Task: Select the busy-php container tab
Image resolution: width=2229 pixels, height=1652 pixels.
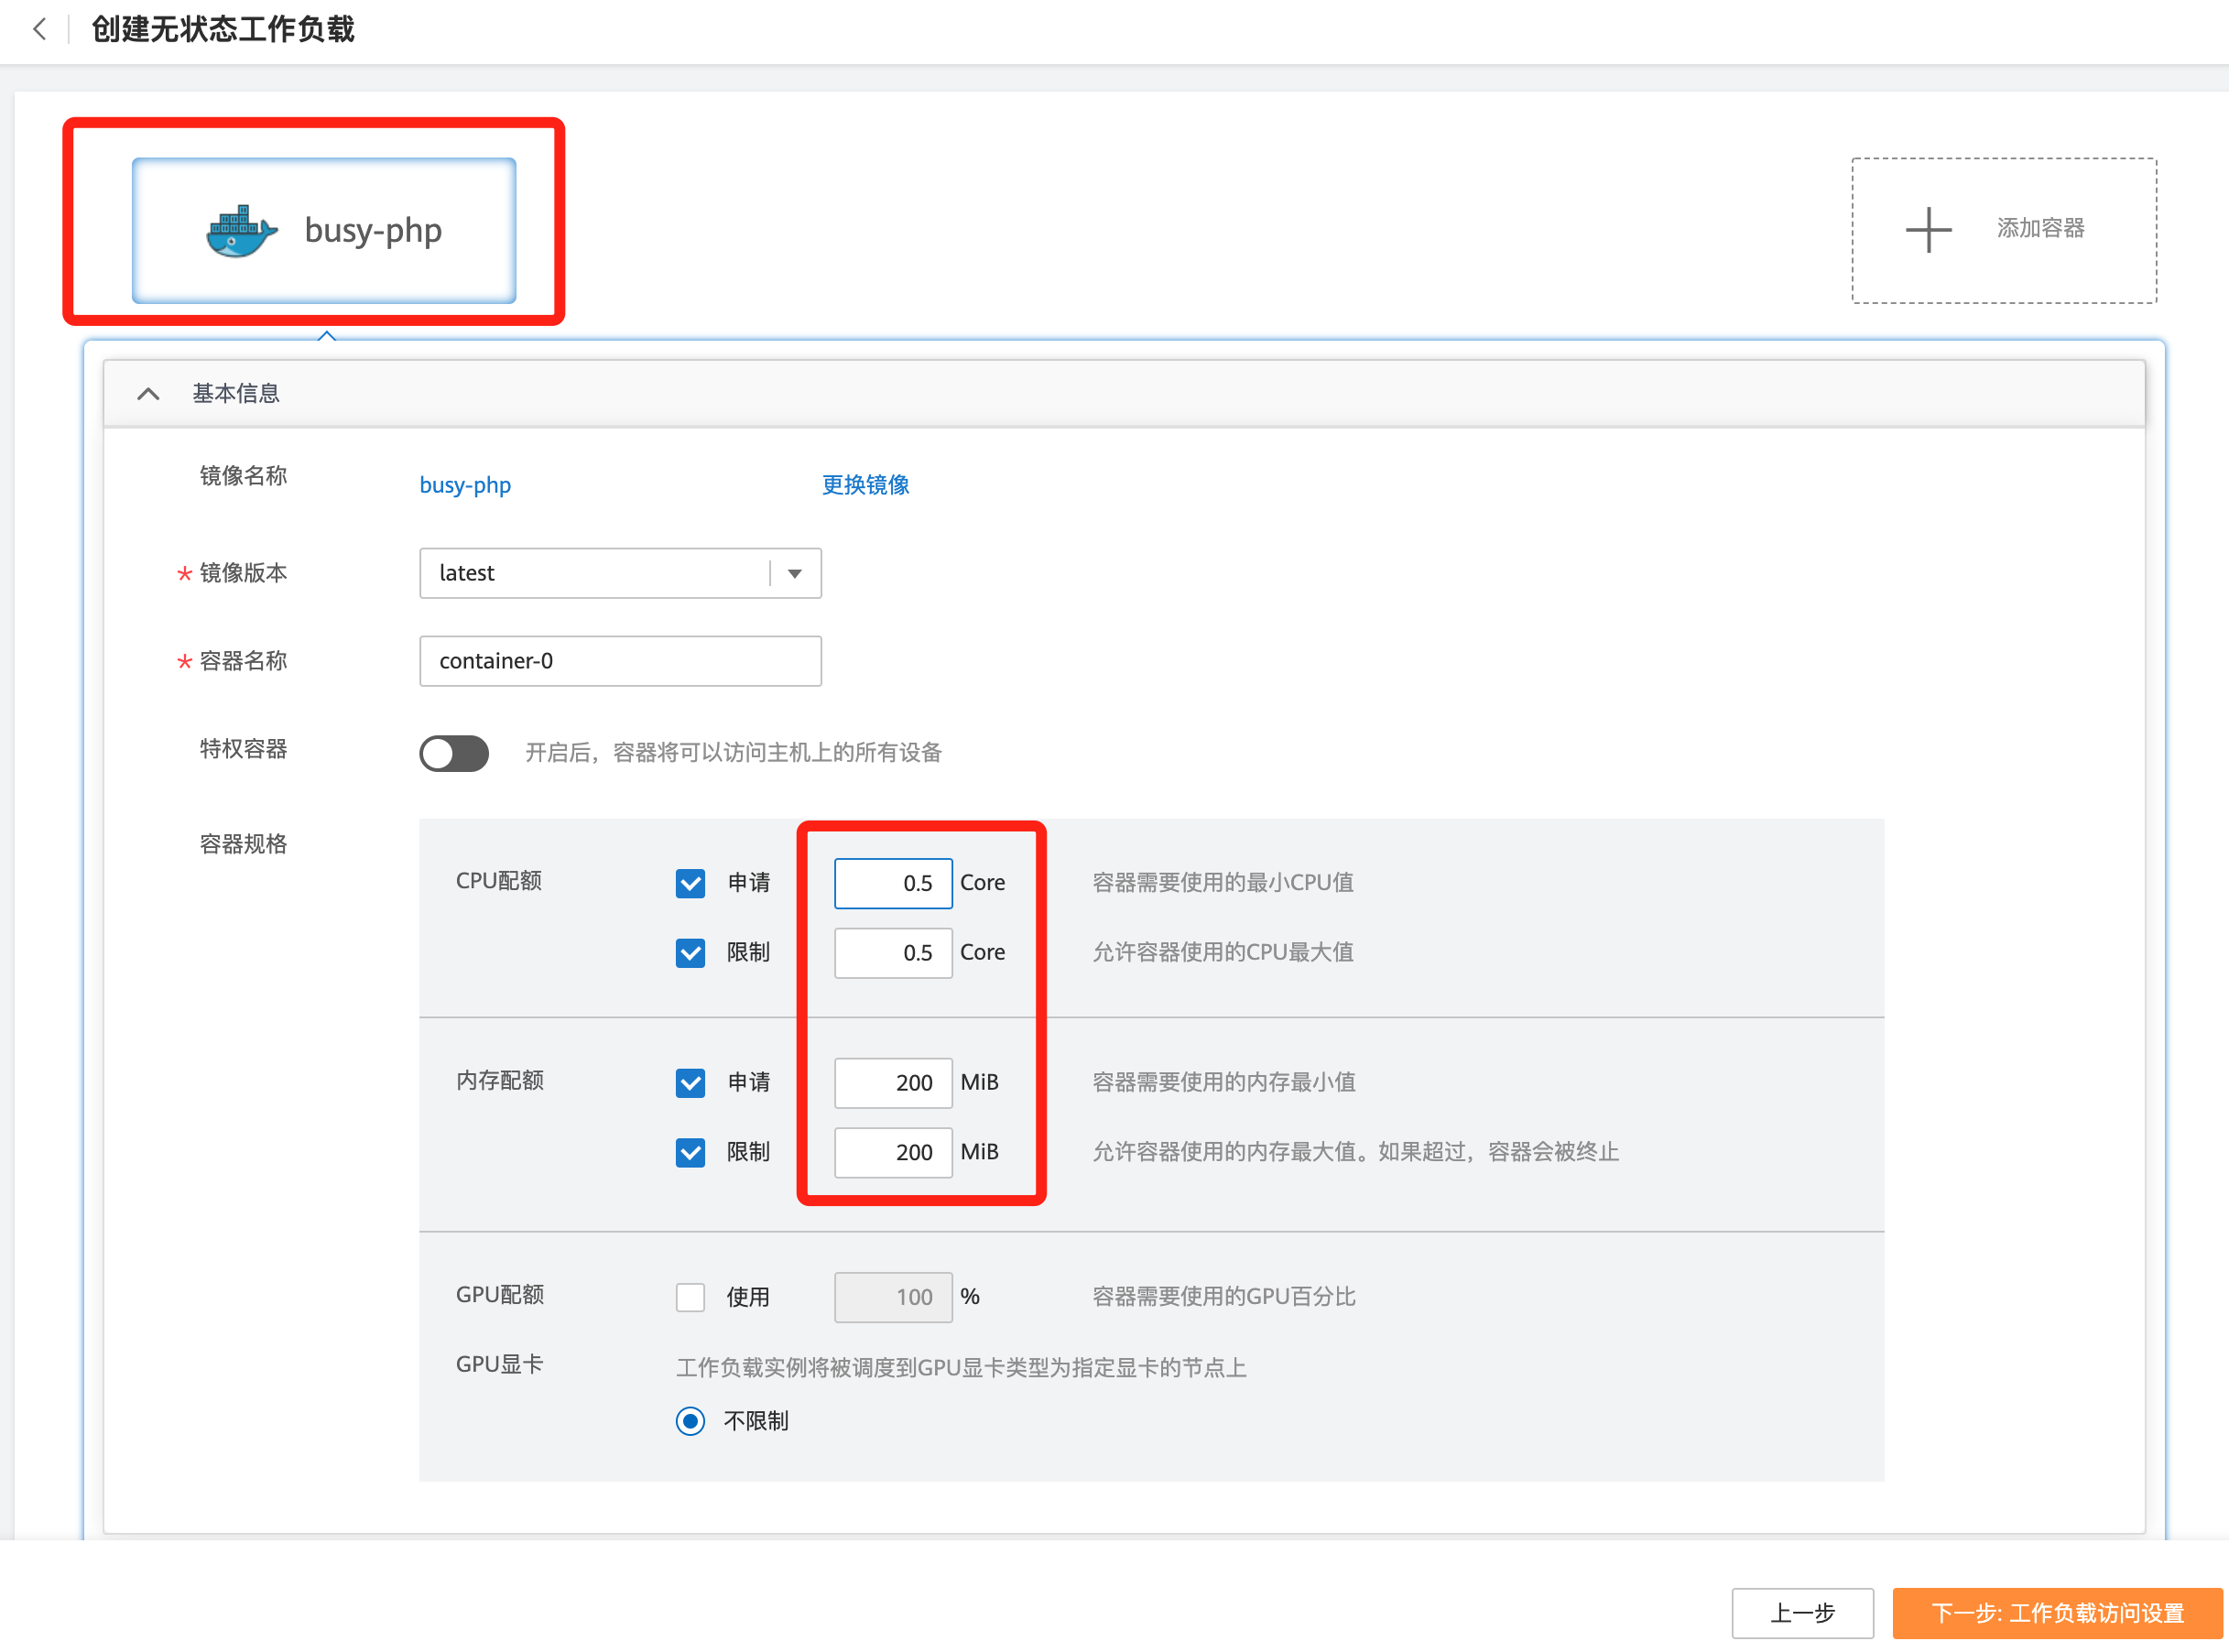Action: tap(373, 231)
